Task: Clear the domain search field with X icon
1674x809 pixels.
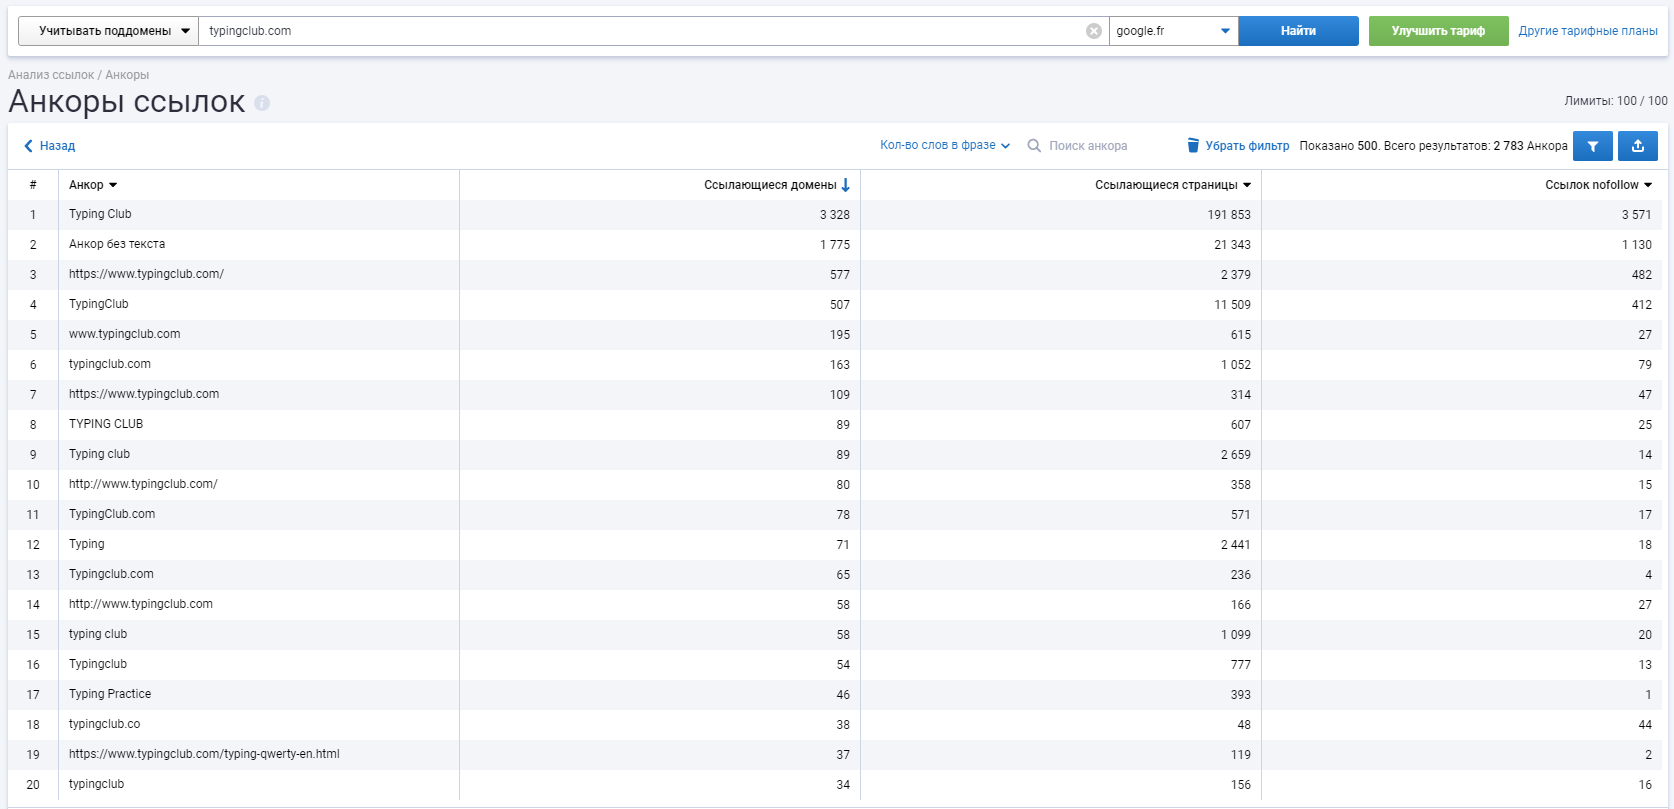Action: click(1094, 31)
